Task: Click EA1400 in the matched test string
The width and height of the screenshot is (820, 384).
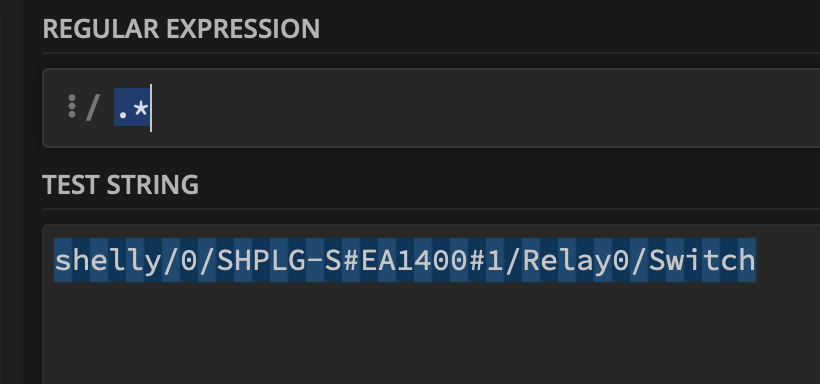Action: (414, 260)
